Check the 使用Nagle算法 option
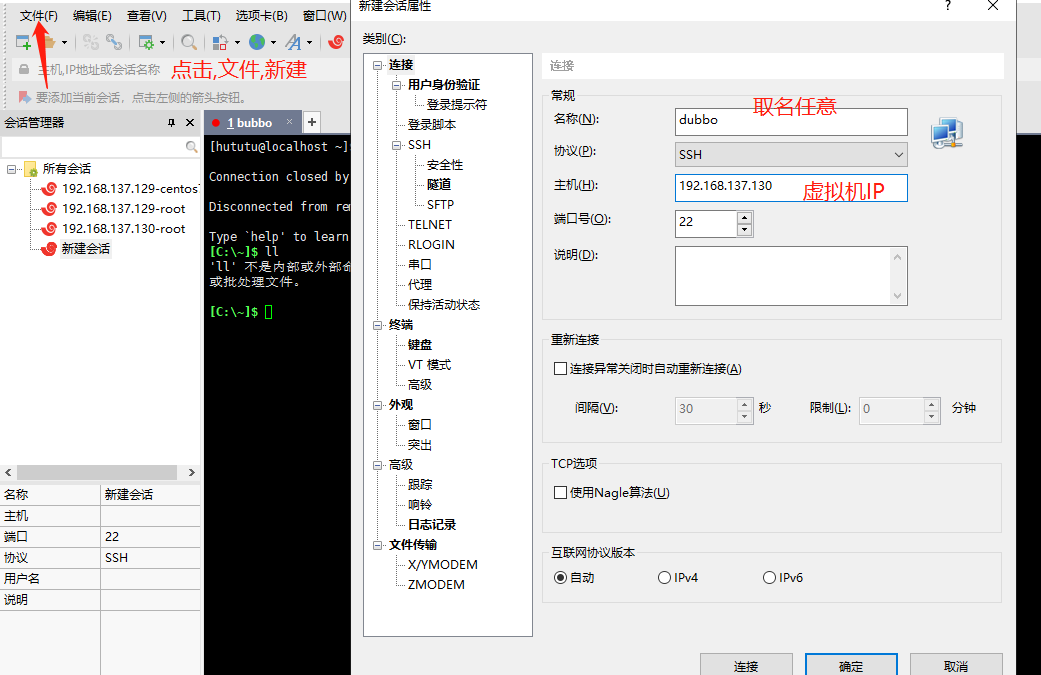The width and height of the screenshot is (1041, 675). pos(558,491)
